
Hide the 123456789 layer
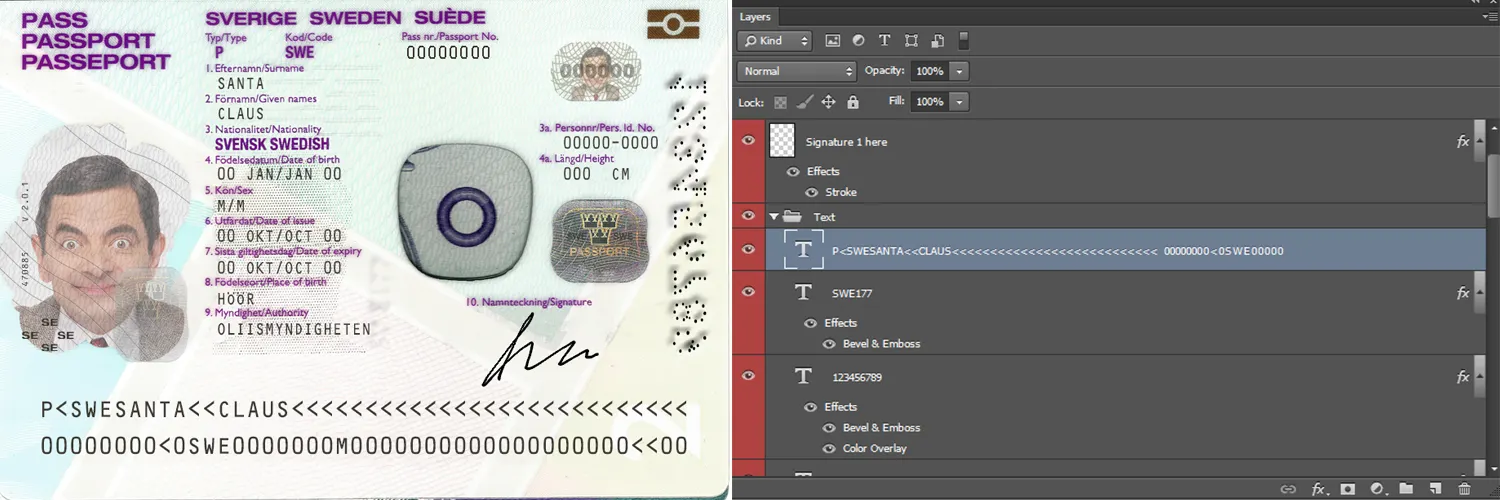click(x=748, y=375)
